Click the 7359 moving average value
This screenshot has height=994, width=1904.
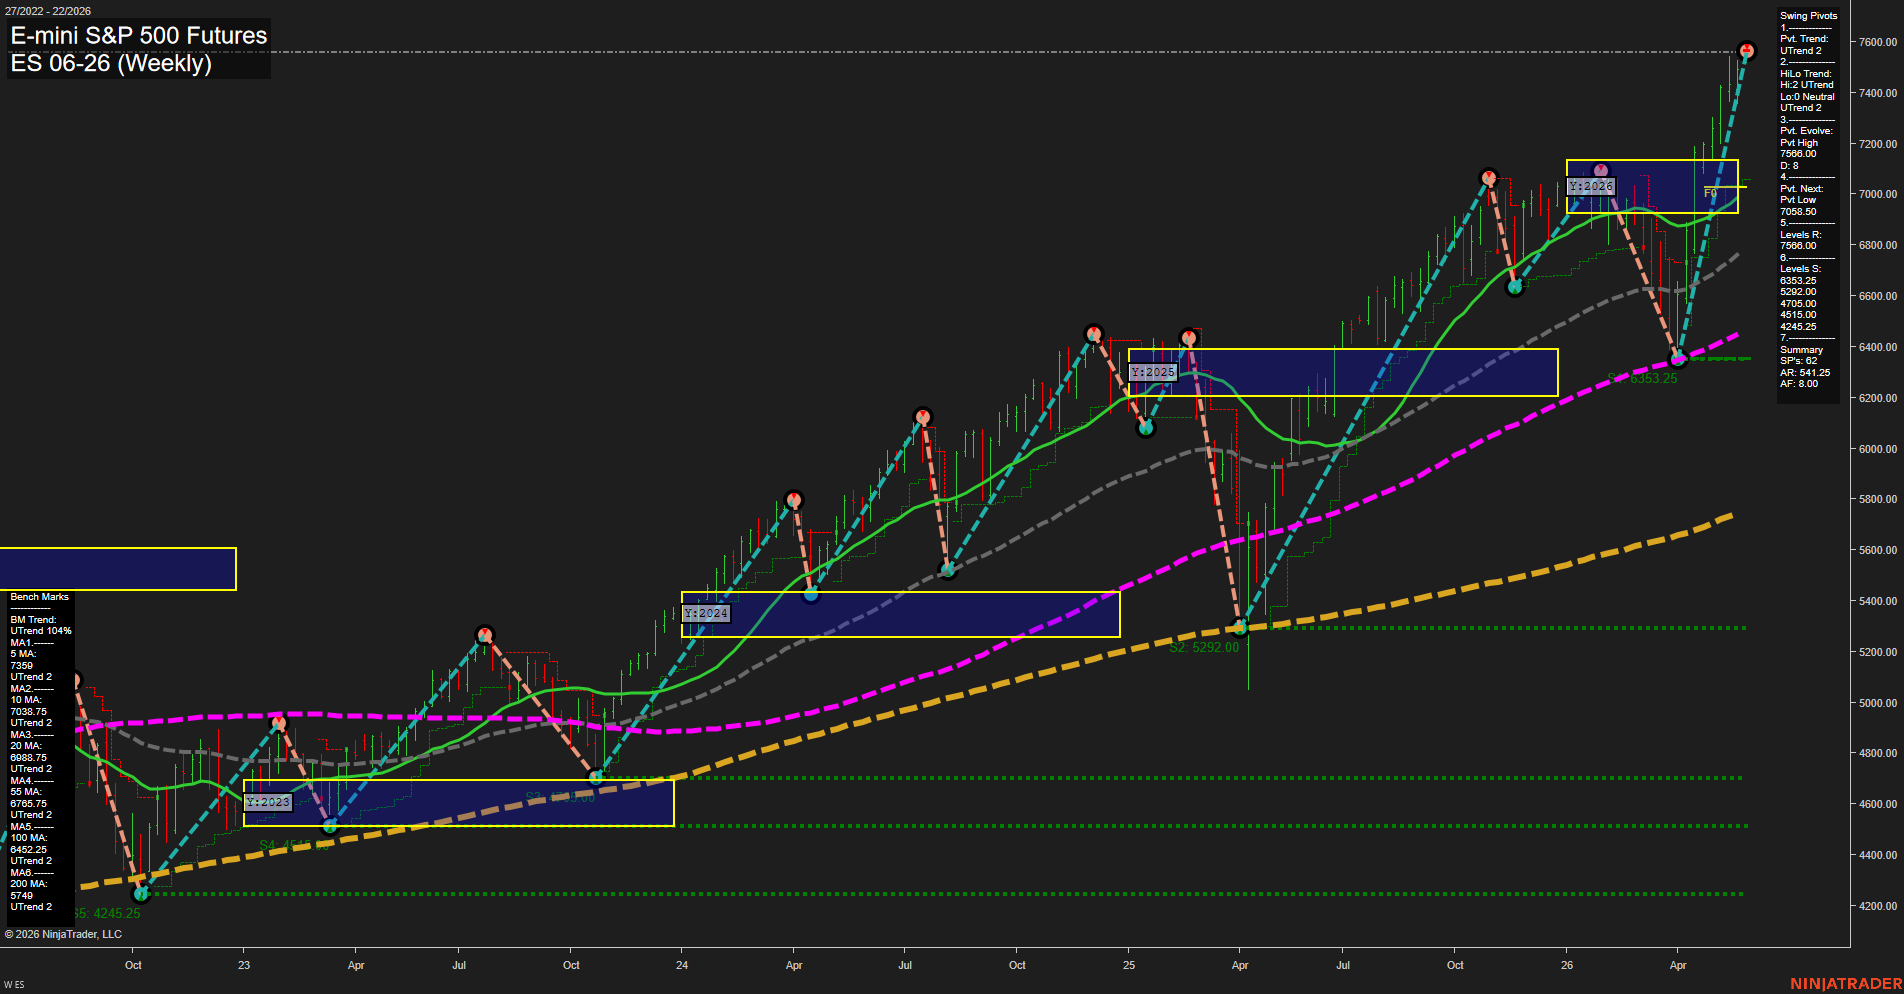(x=21, y=666)
